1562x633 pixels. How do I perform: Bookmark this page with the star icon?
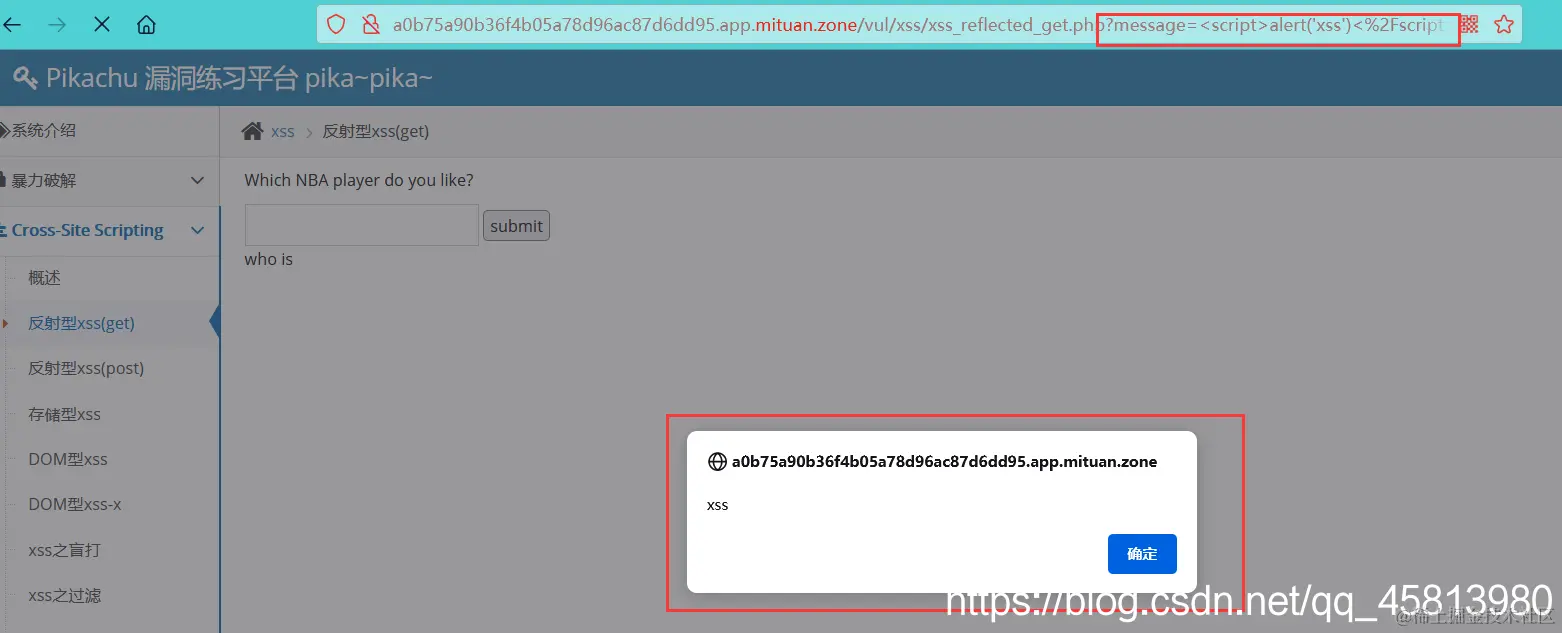click(x=1504, y=25)
